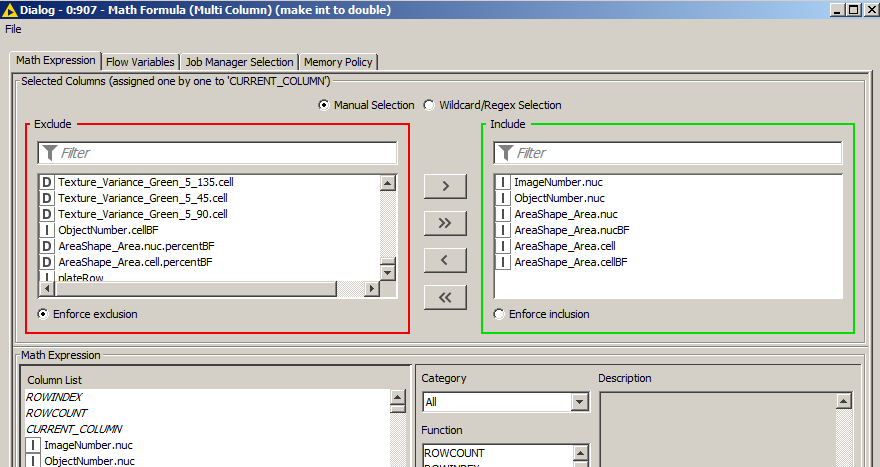Click the filter funnel icon in Include panel
The height and width of the screenshot is (467, 880).
pyautogui.click(x=505, y=153)
